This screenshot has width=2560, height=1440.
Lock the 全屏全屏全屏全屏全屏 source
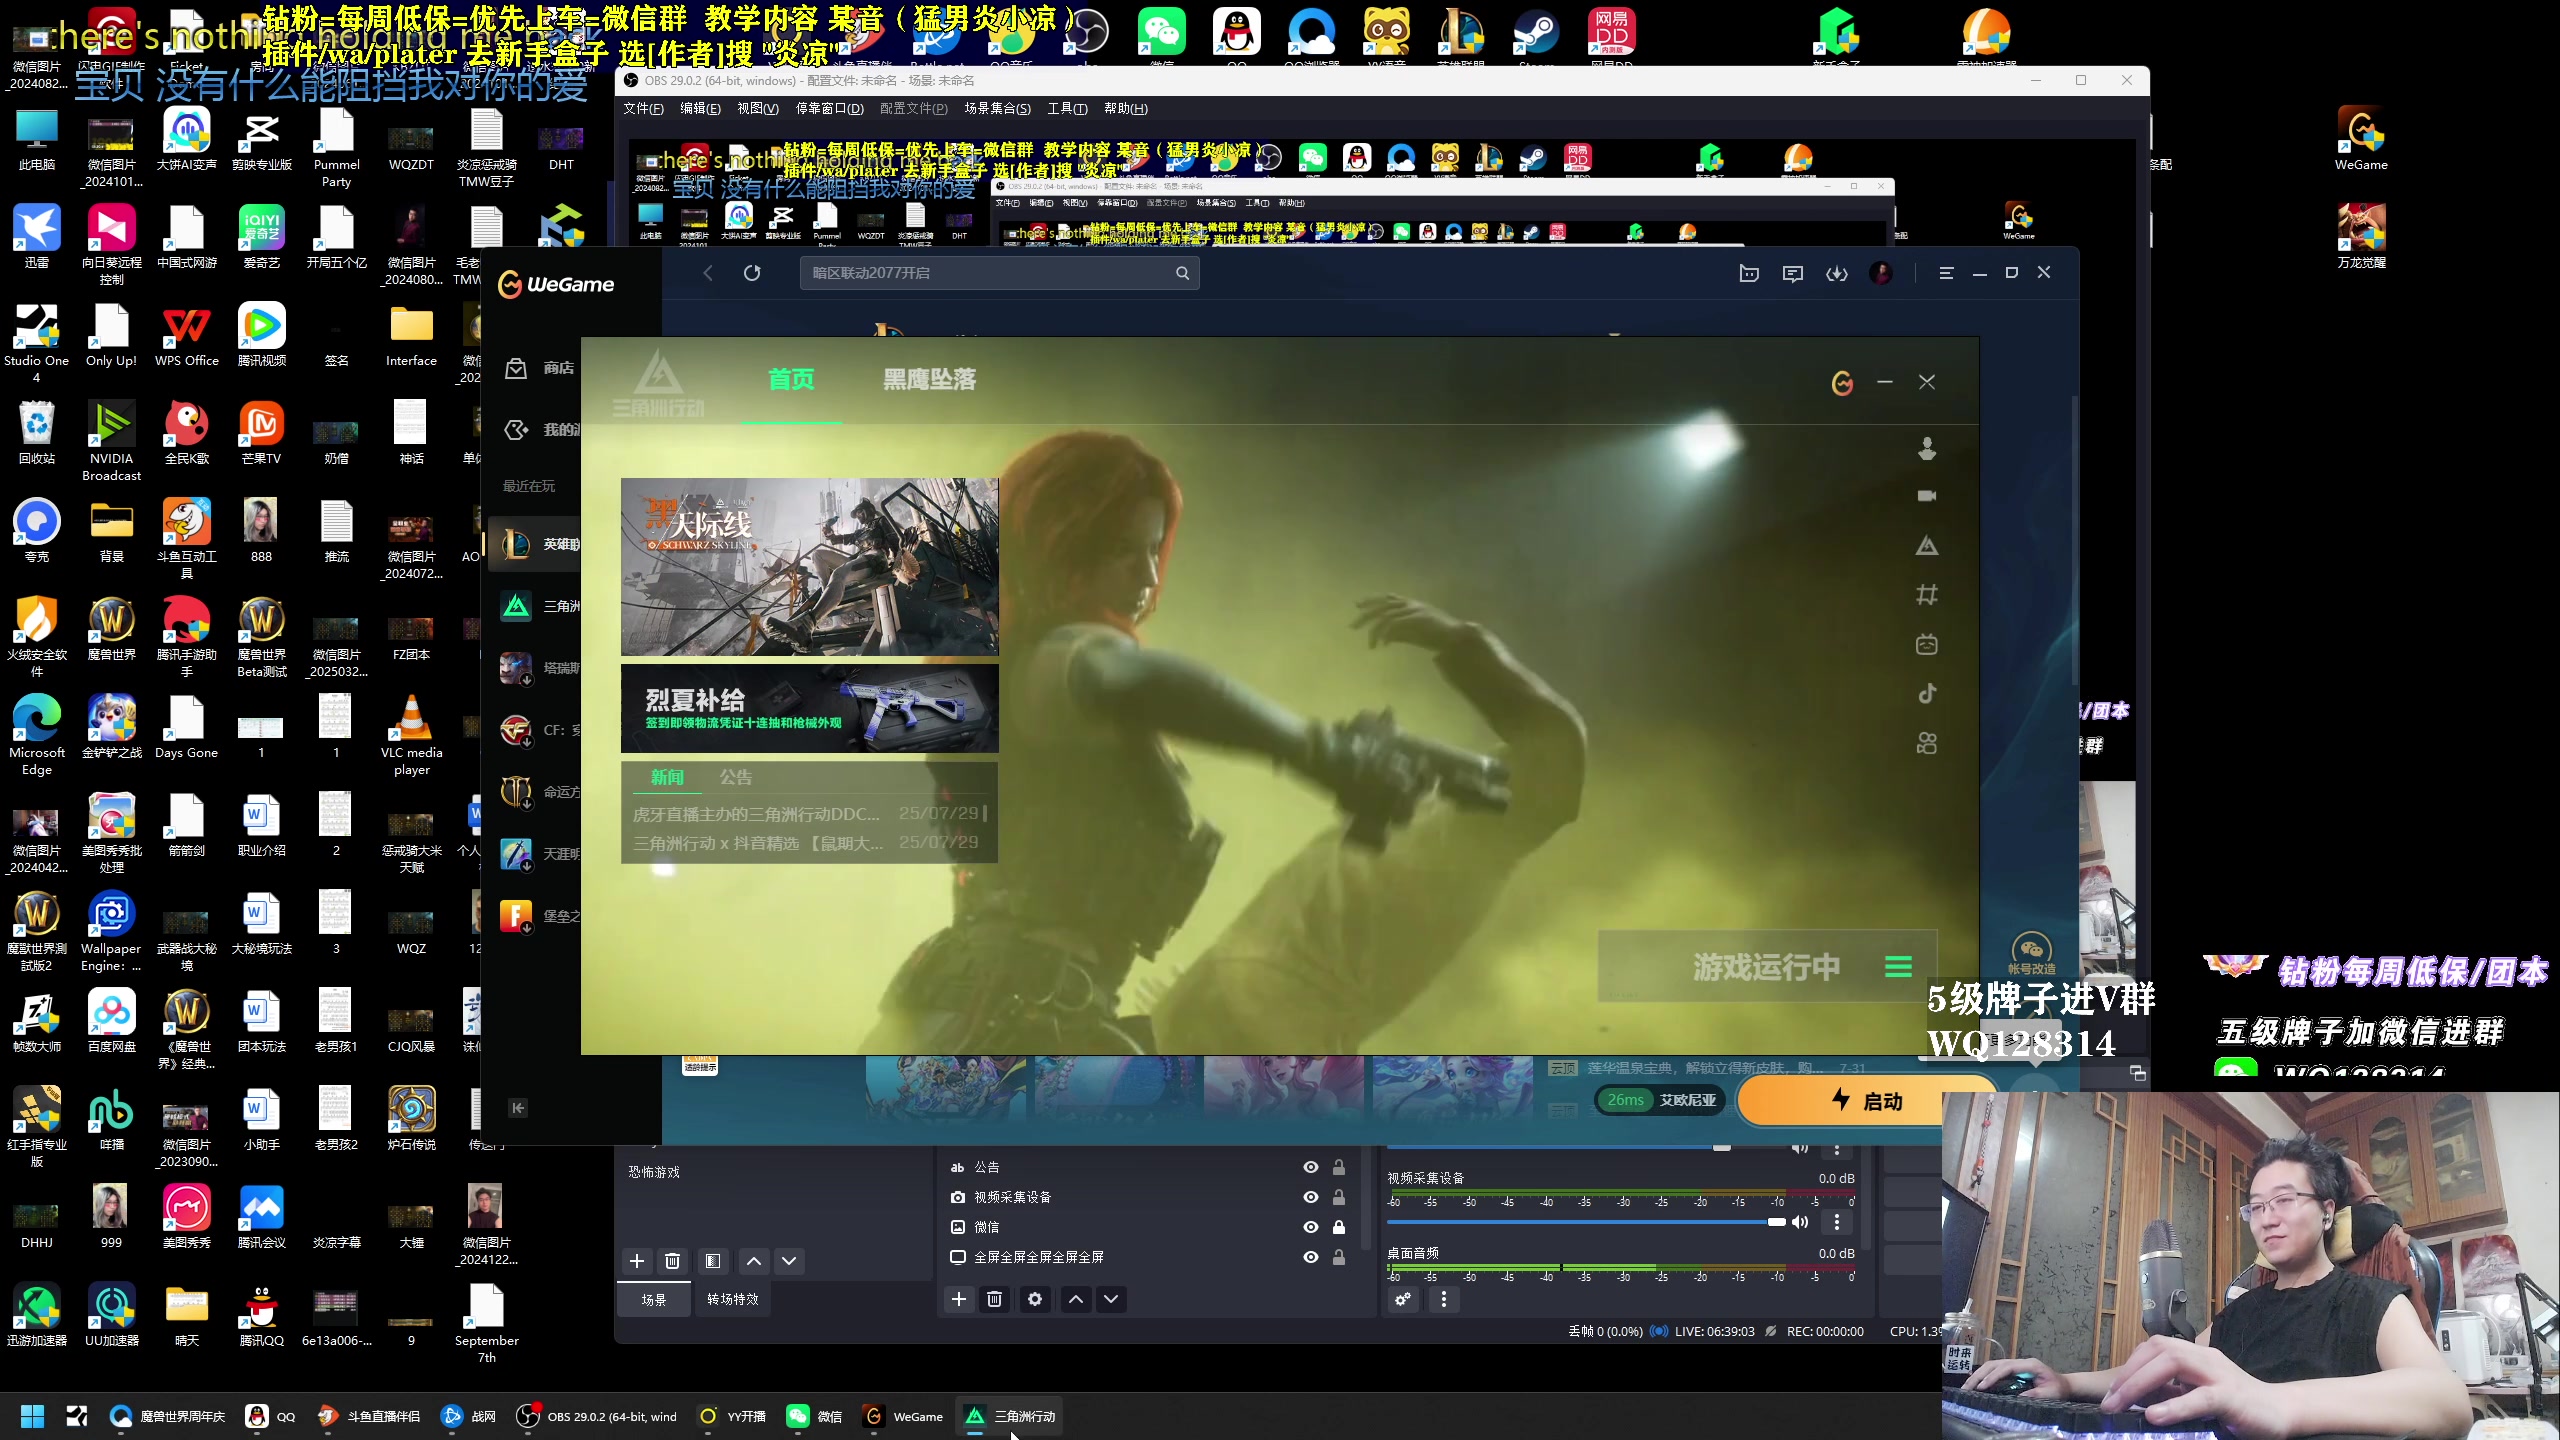tap(1339, 1257)
